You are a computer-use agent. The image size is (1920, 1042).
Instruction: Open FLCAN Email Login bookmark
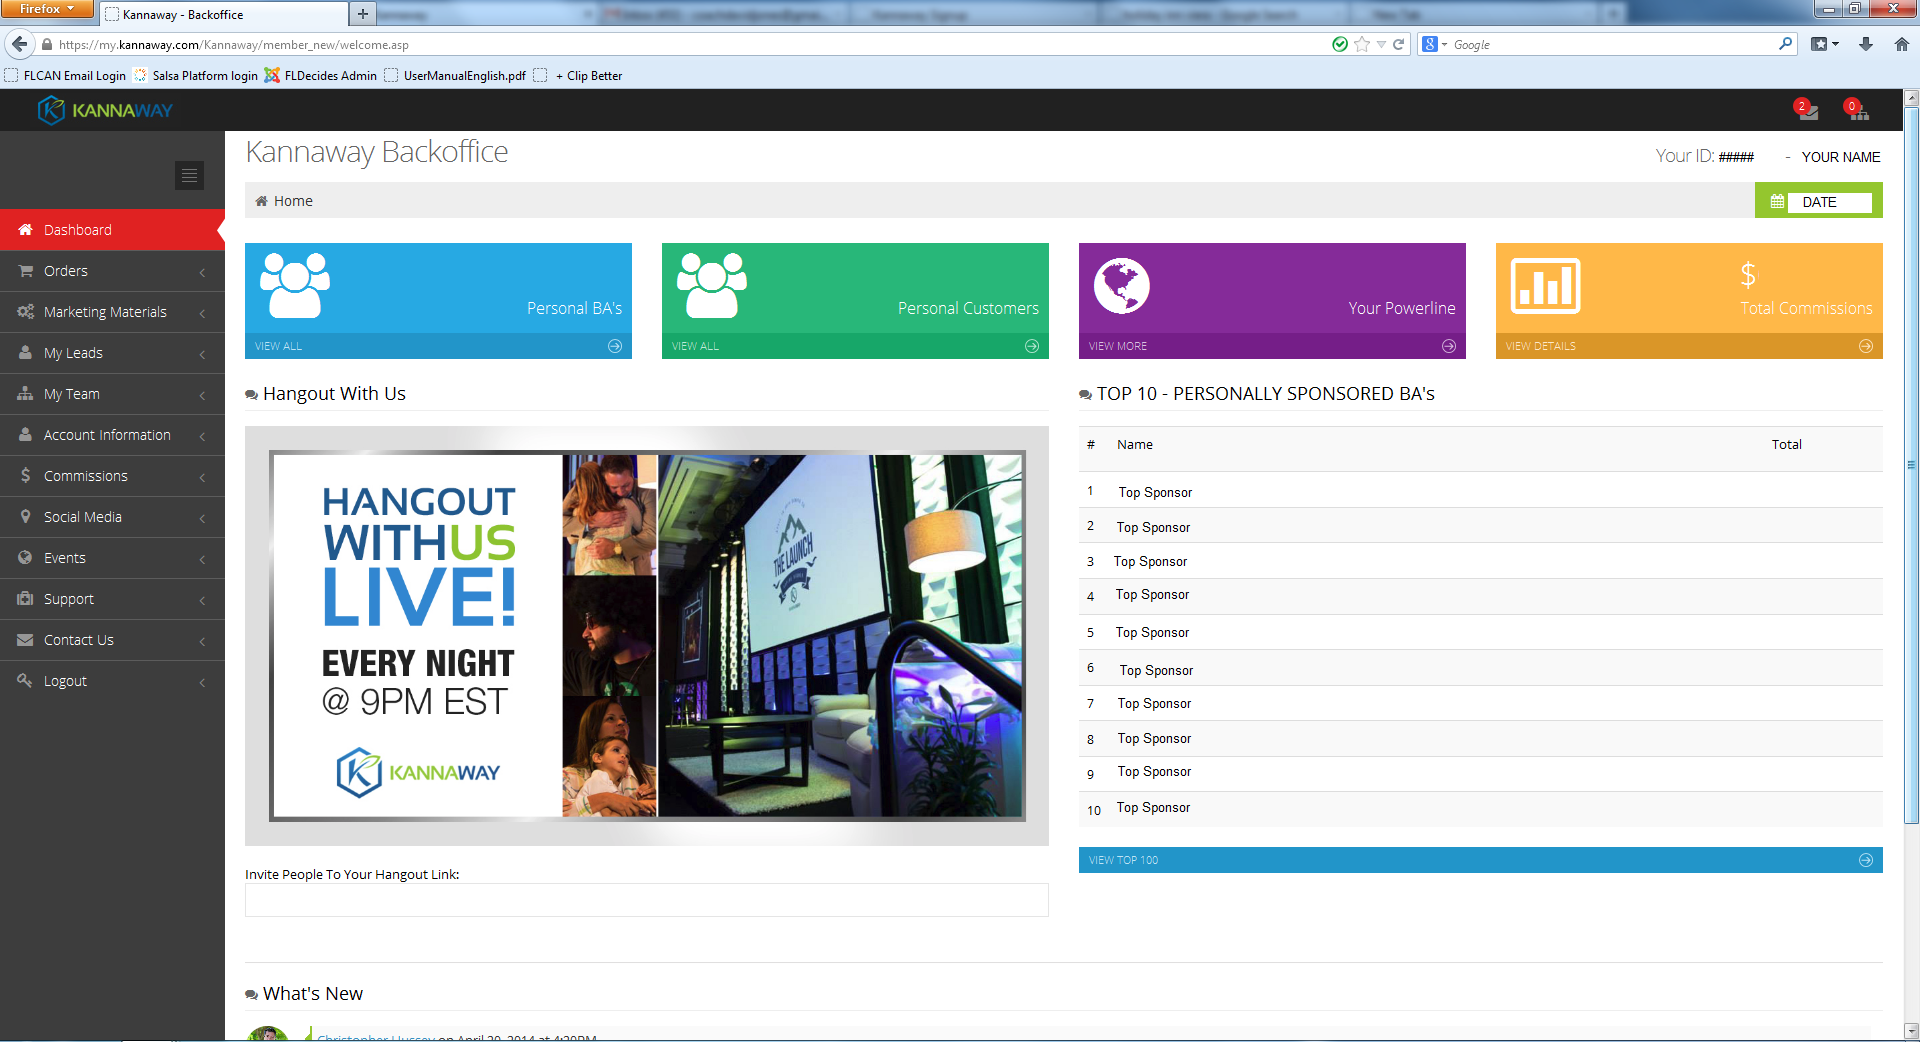coord(66,75)
